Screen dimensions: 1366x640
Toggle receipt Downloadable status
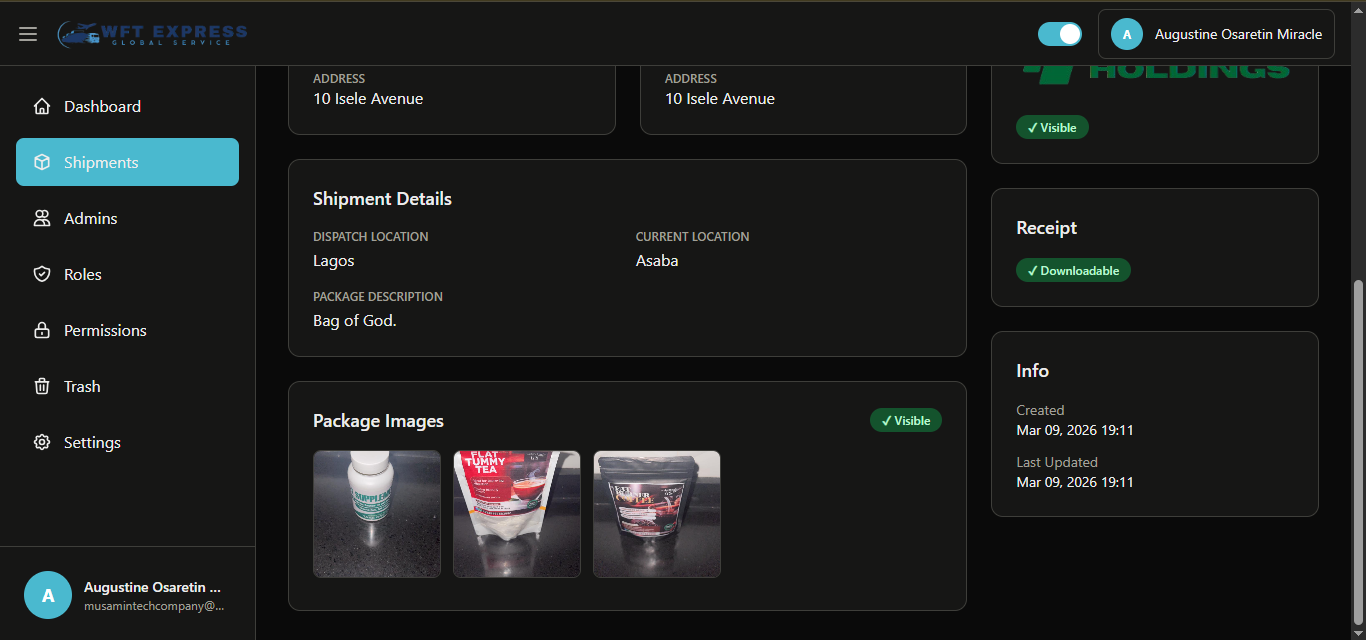coord(1073,269)
